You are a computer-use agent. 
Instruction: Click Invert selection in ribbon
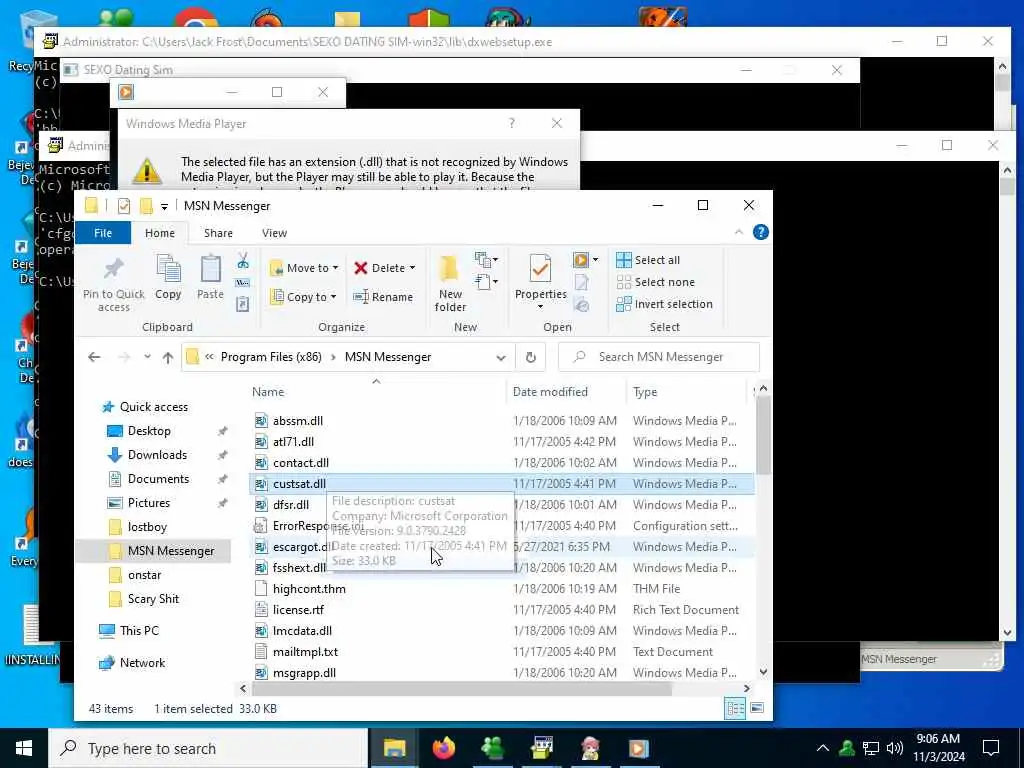coord(664,304)
